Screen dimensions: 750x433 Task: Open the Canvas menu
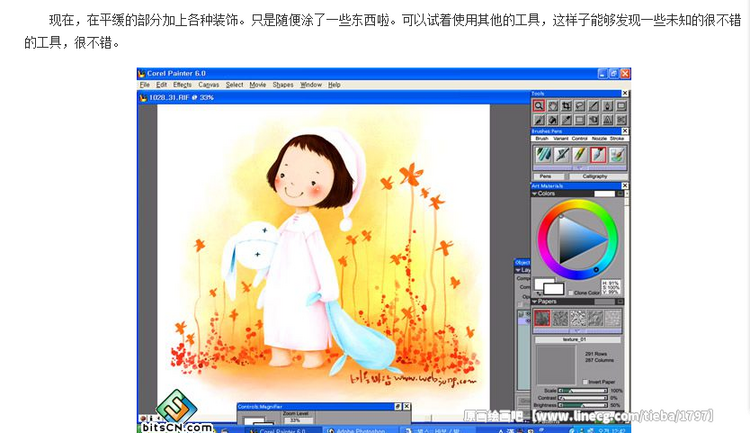pos(209,85)
